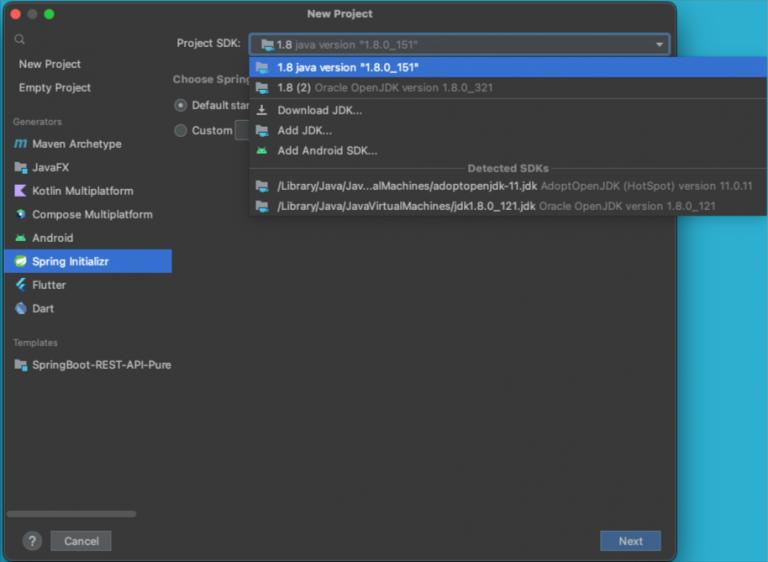The image size is (768, 562).
Task: Click the Custom URL input field
Action: pyautogui.click(x=242, y=130)
